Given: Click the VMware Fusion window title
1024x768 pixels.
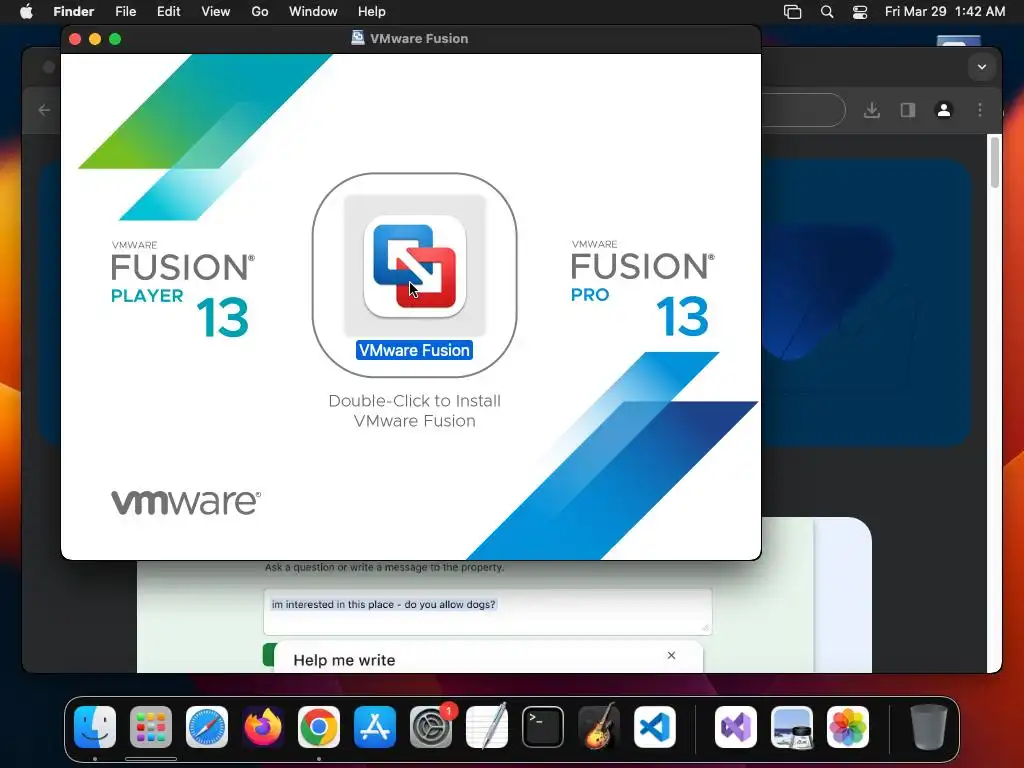Looking at the screenshot, I should 419,39.
